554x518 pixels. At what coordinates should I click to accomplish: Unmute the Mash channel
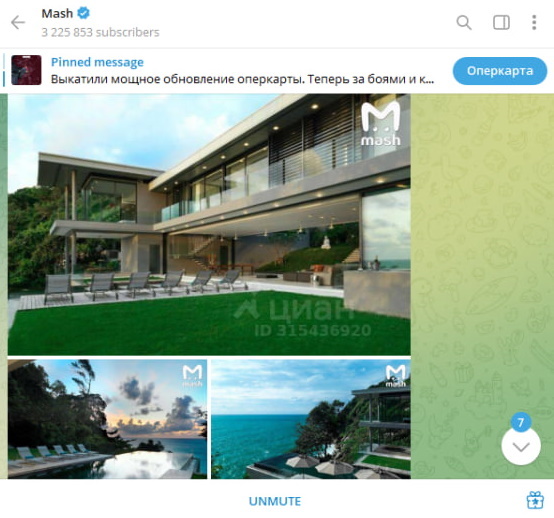[275, 501]
